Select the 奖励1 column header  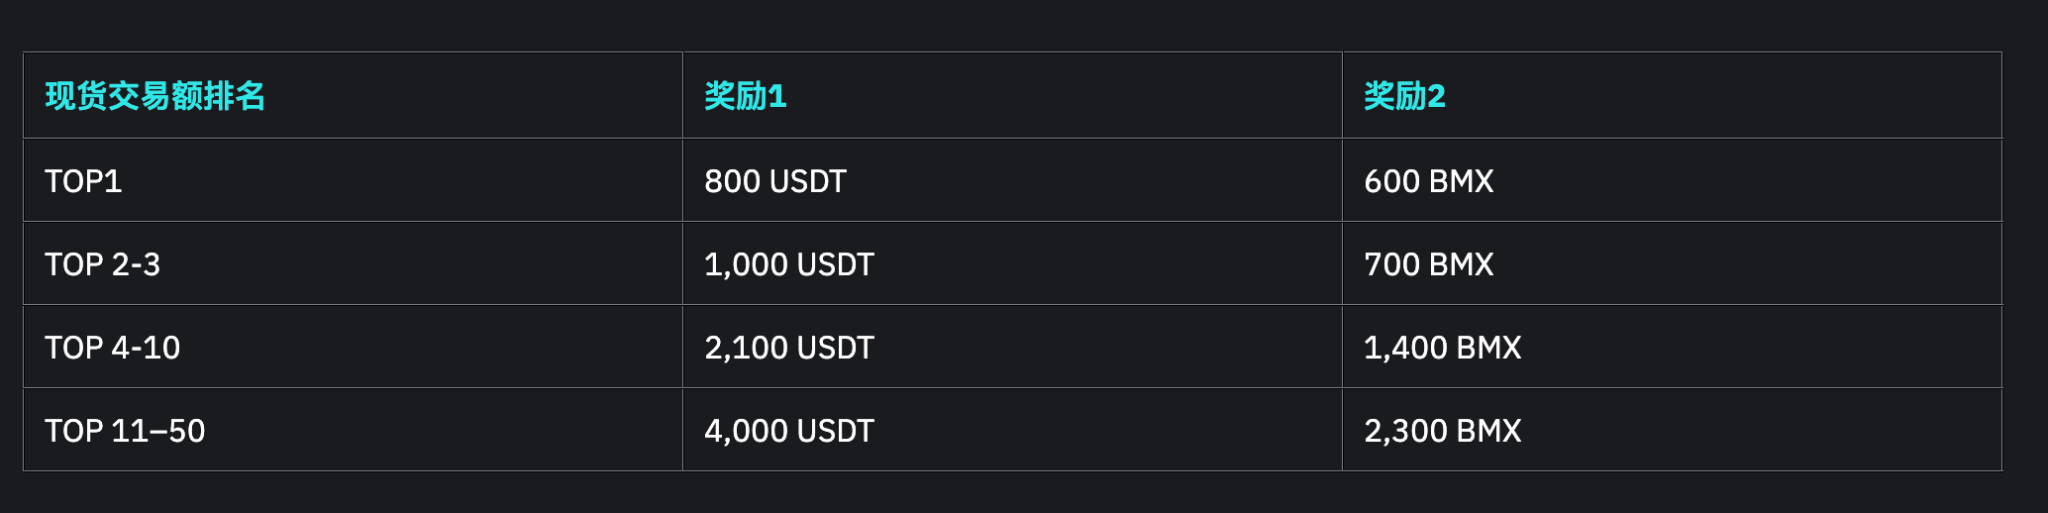click(745, 96)
